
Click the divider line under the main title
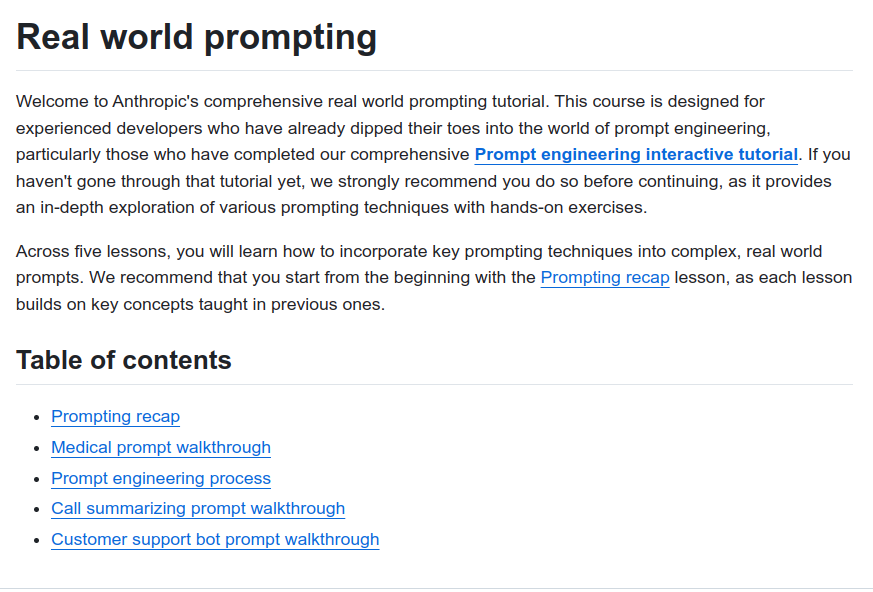[x=434, y=71]
